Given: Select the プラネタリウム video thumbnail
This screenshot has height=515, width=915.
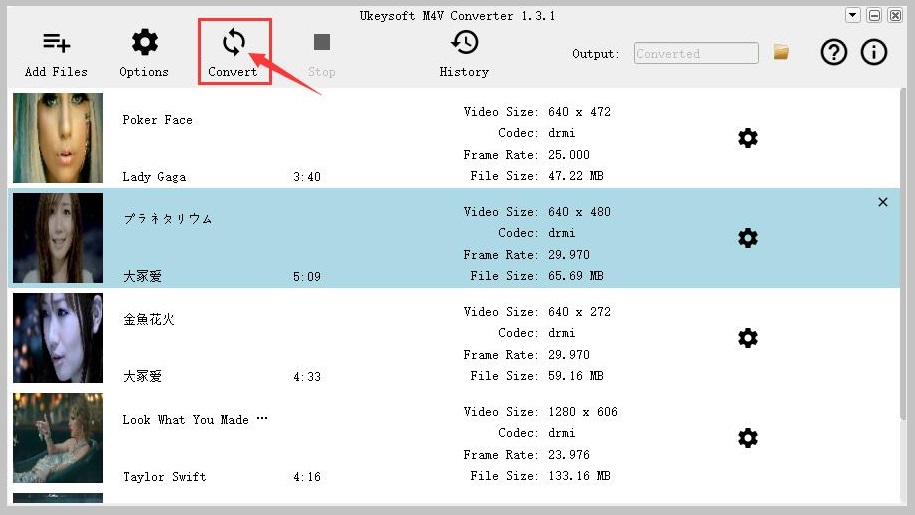Looking at the screenshot, I should (58, 238).
